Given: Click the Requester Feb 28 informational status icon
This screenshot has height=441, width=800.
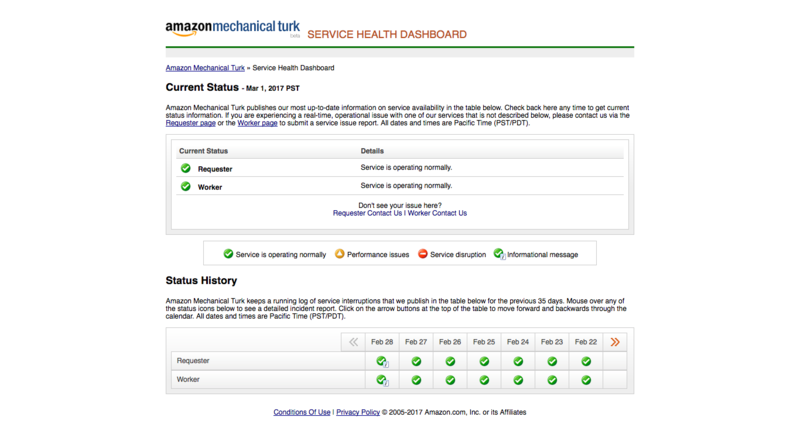Looking at the screenshot, I should (382, 361).
